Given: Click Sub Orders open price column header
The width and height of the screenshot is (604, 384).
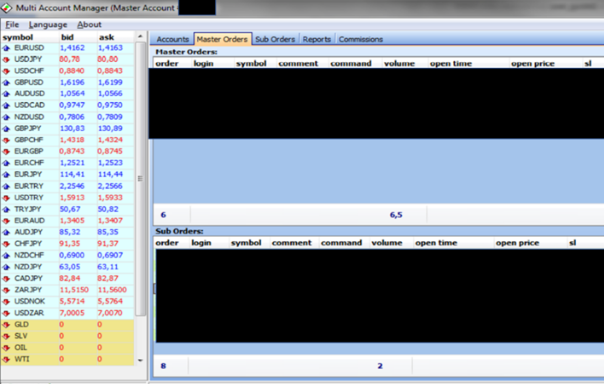Looking at the screenshot, I should (x=517, y=243).
